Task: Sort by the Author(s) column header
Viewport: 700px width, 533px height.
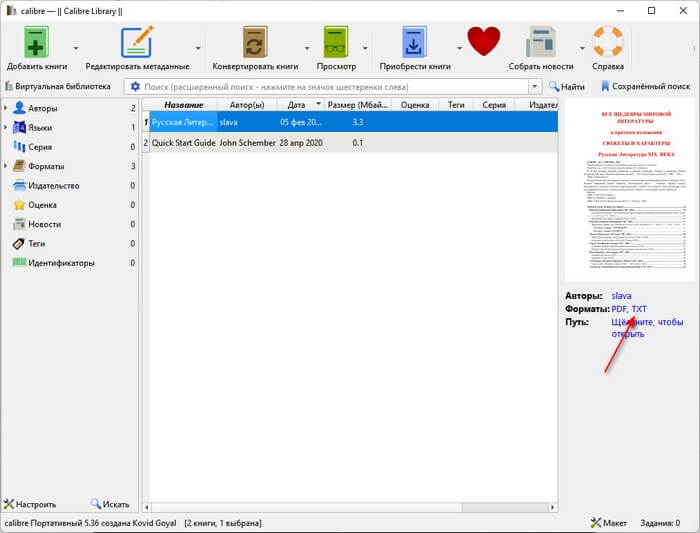Action: tap(247, 105)
